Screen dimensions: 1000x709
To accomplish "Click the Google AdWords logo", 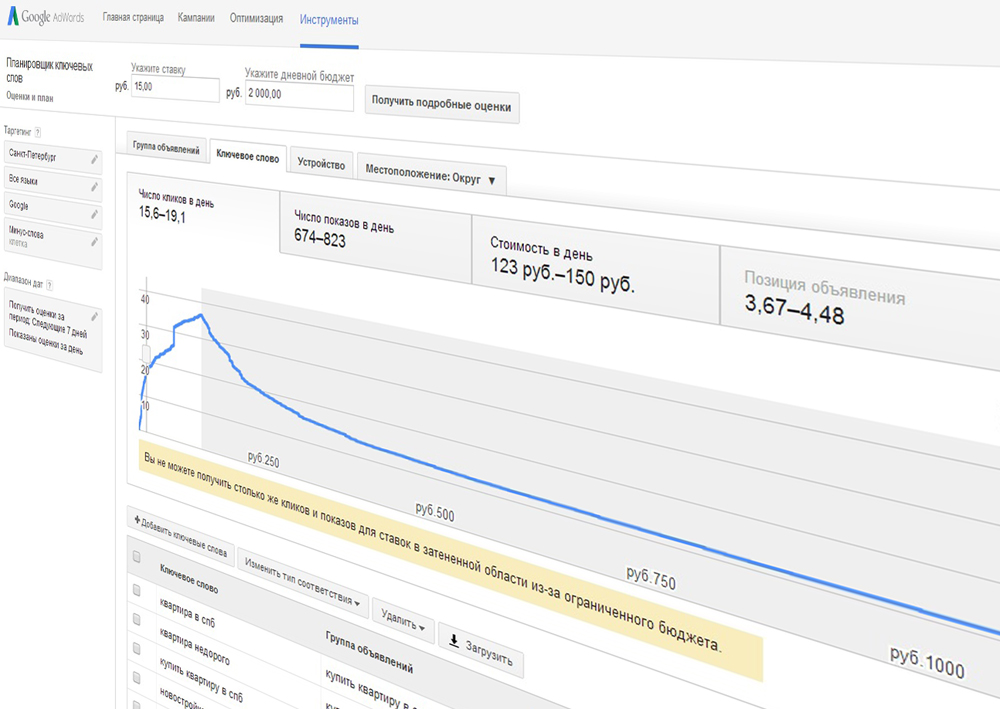I will 46,19.
